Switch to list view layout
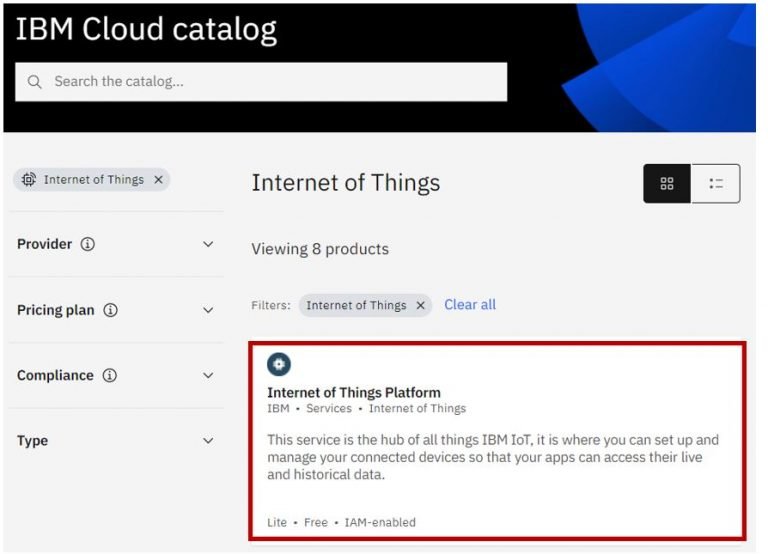Image resolution: width=768 pixels, height=554 pixels. (716, 184)
